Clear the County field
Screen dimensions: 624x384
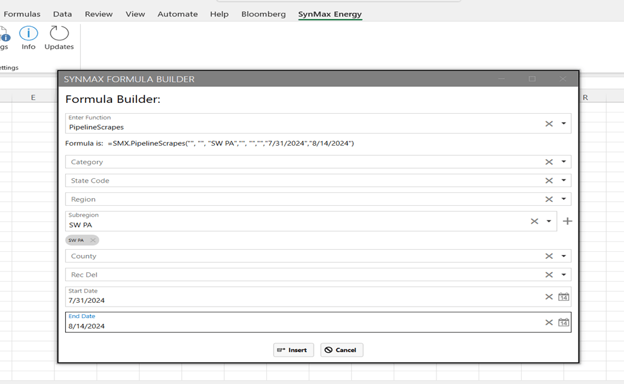(549, 256)
